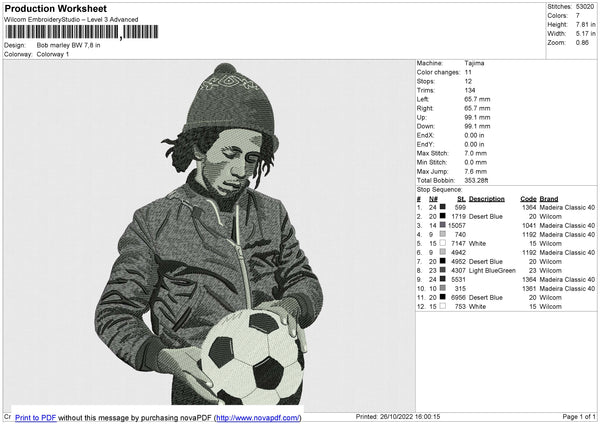Click the Stitches value 53020
This screenshot has height=424, width=600.
pyautogui.click(x=585, y=7)
